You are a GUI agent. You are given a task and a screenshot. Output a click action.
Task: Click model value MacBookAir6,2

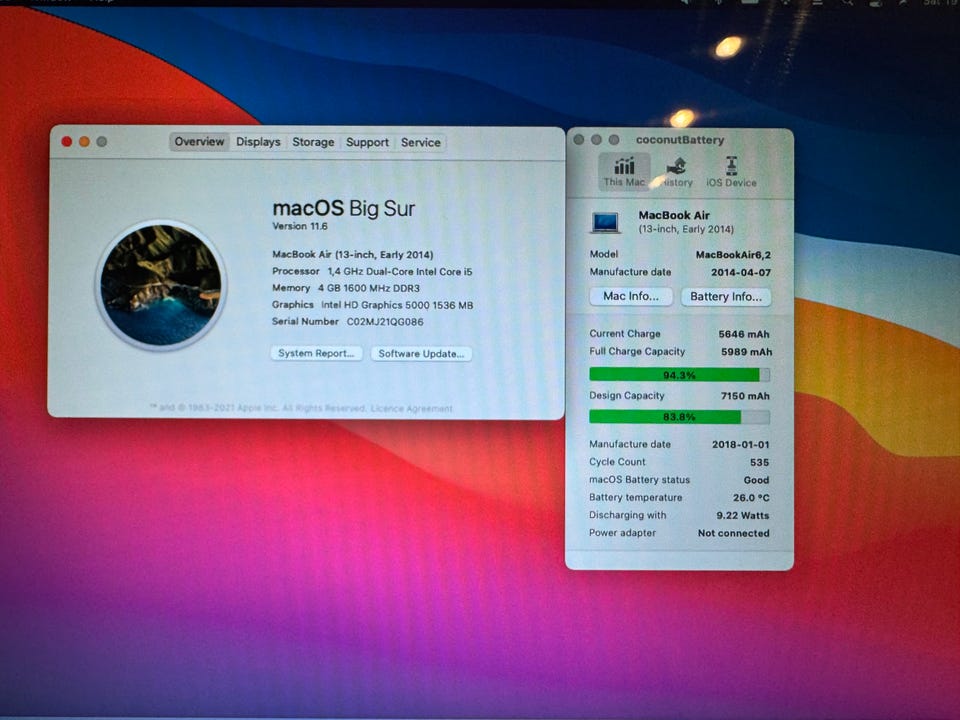[x=733, y=255]
